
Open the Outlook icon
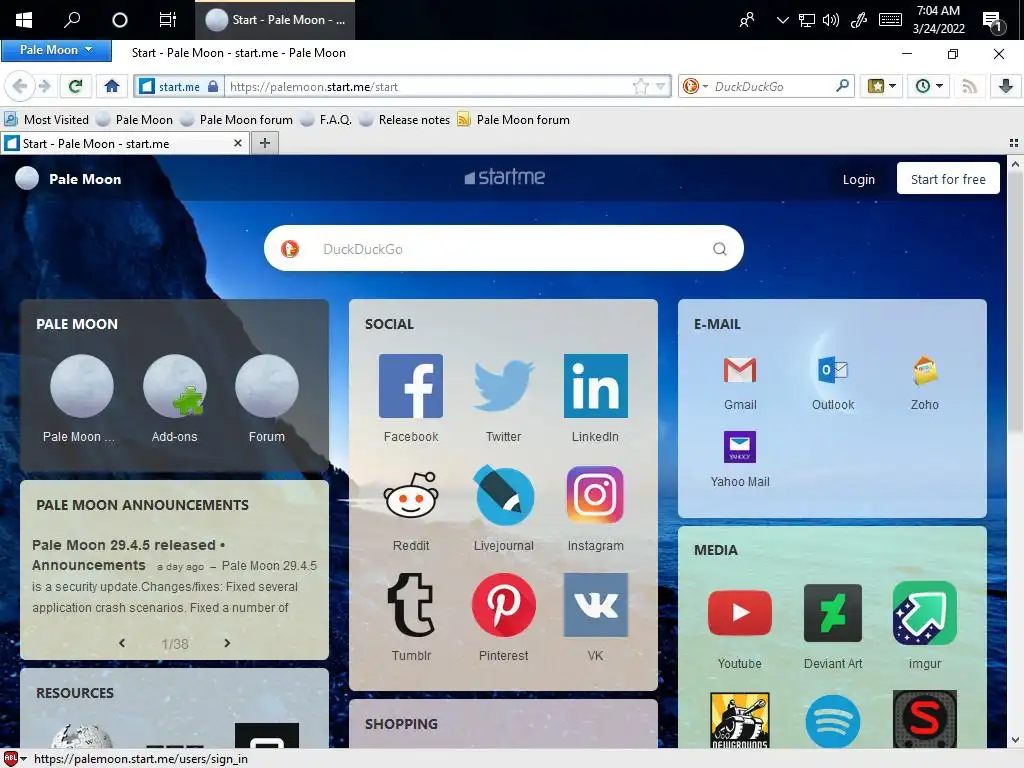tap(833, 370)
